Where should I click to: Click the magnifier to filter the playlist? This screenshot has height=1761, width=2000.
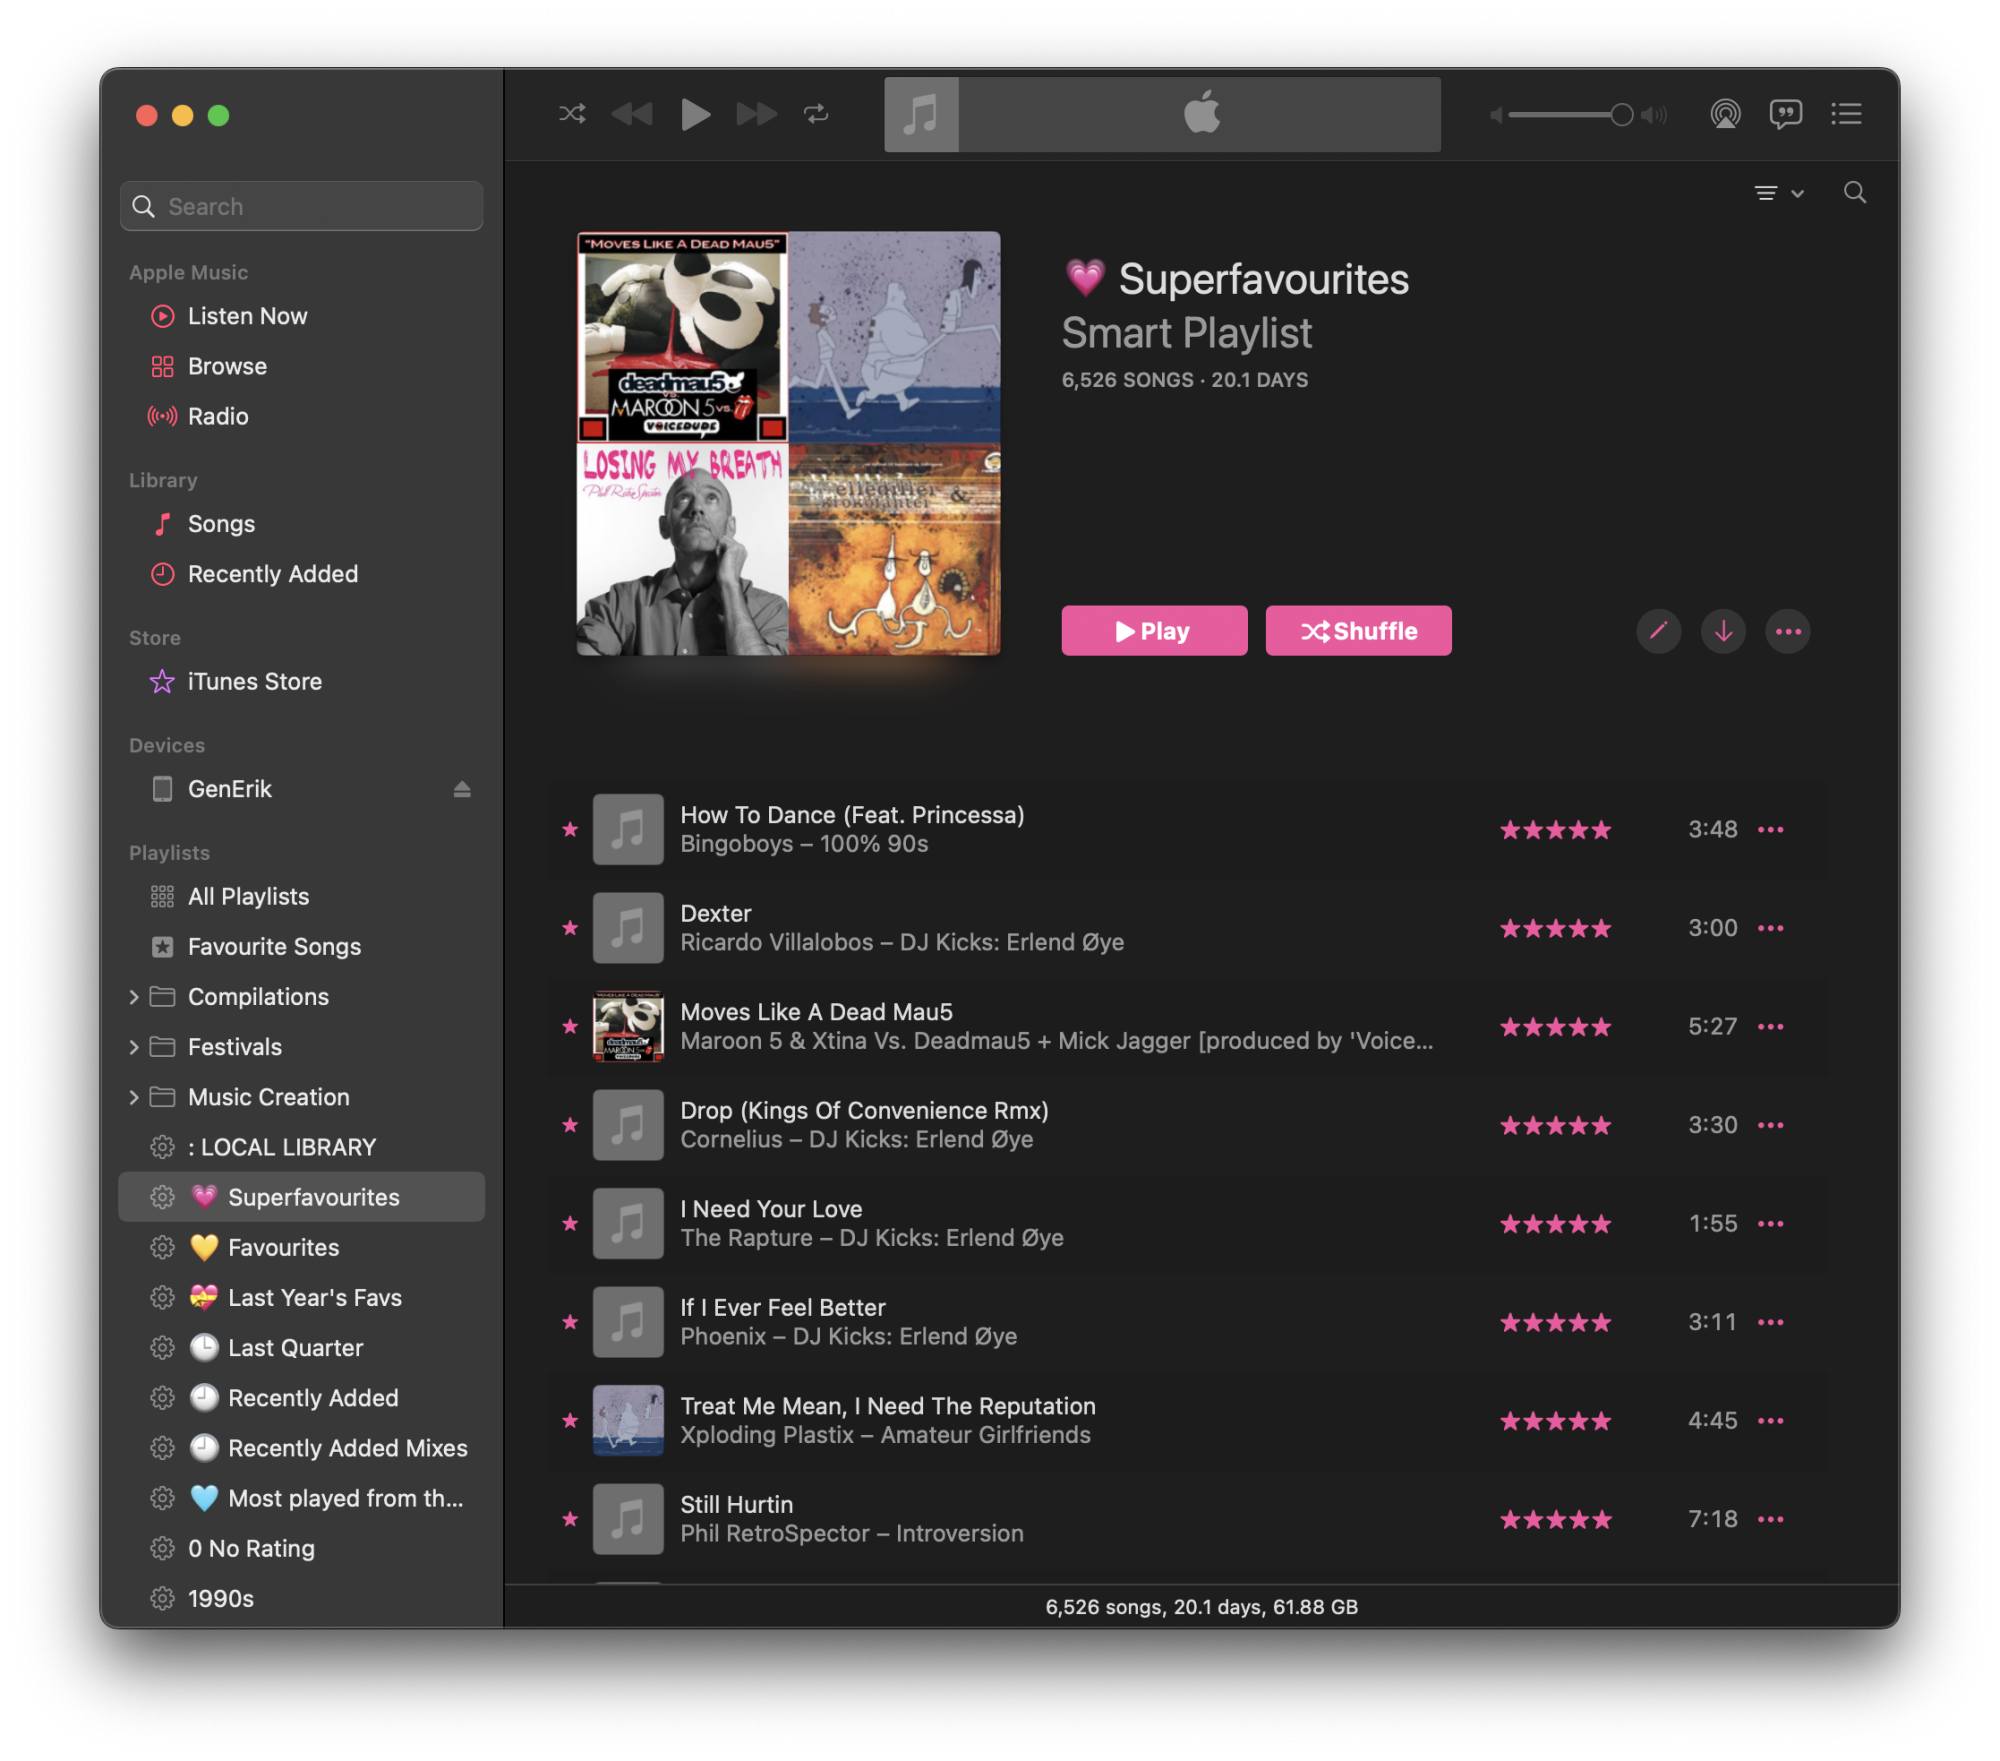1855,192
